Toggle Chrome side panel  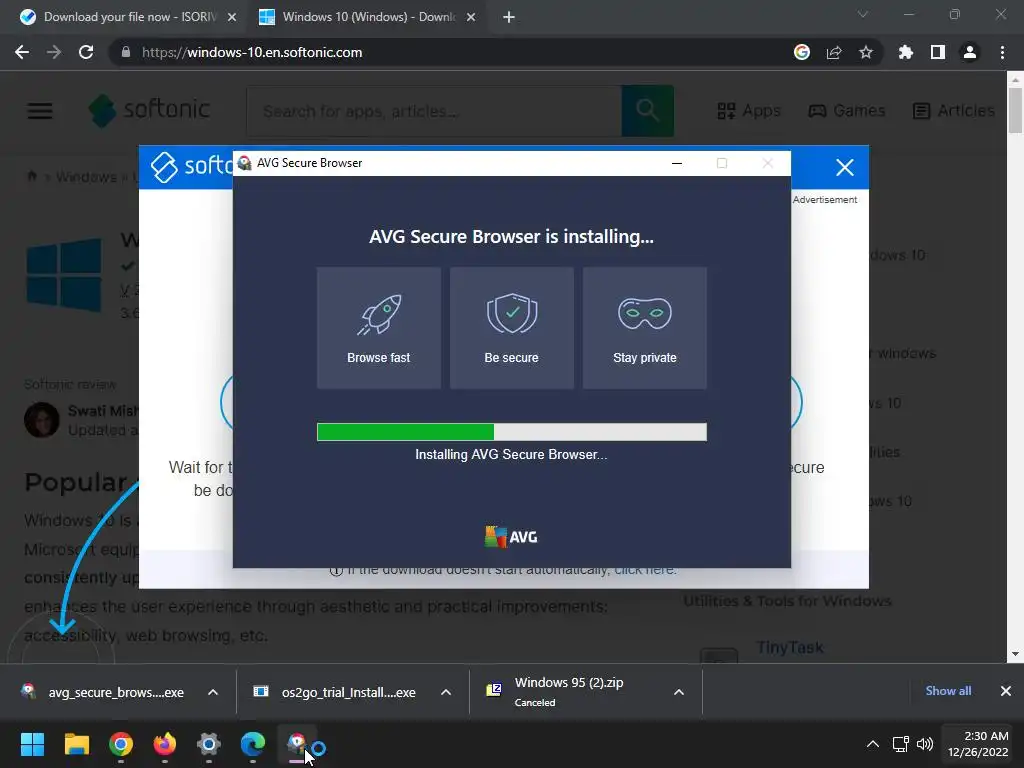[938, 52]
